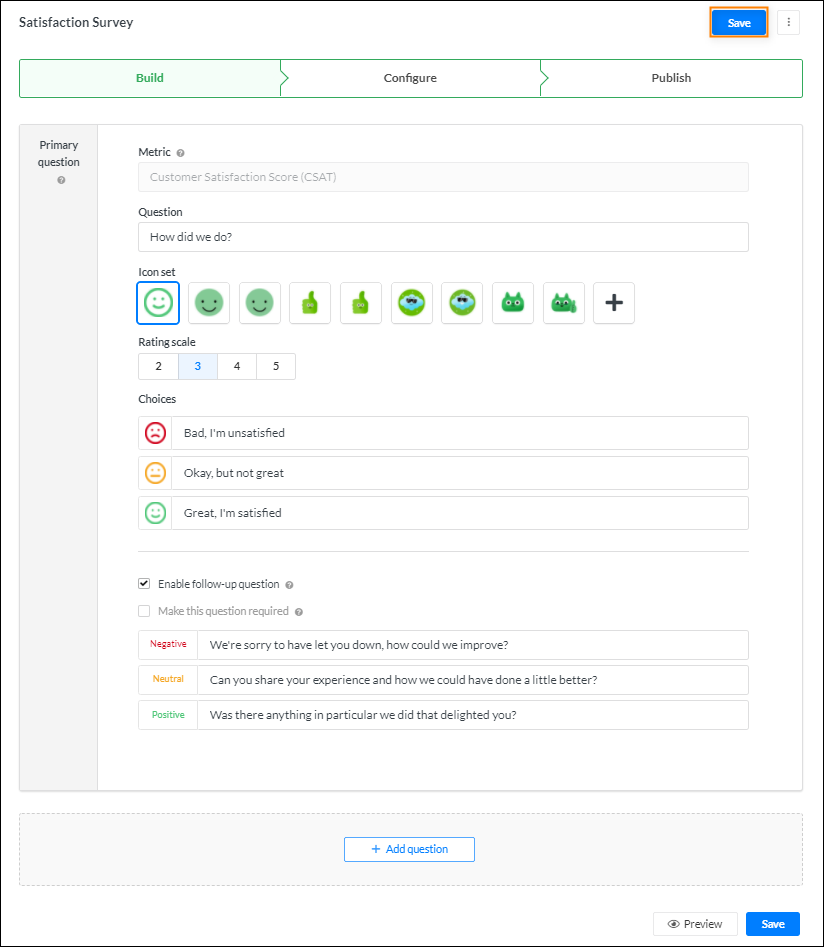Go to the Build step tab
Screen dimensions: 824x947
pos(150,78)
